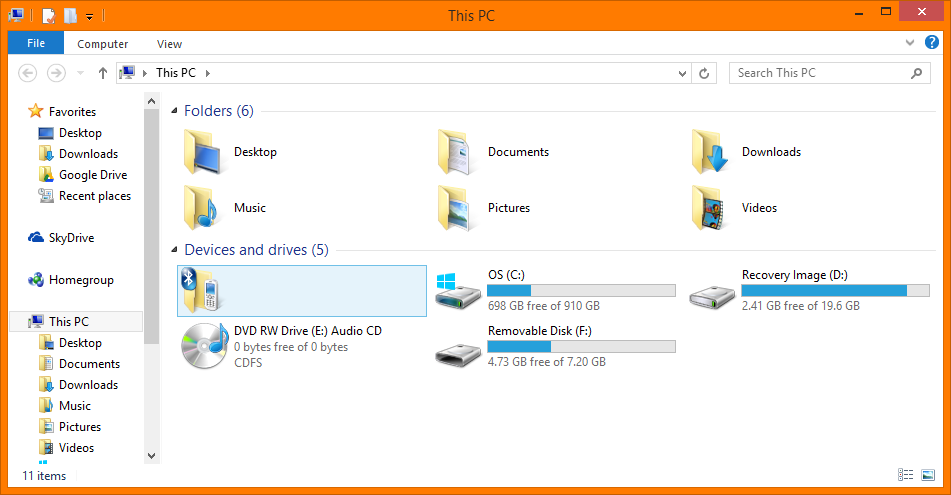Click the Refresh button beside address bar
Viewport: 951px width, 495px height.
coord(705,73)
